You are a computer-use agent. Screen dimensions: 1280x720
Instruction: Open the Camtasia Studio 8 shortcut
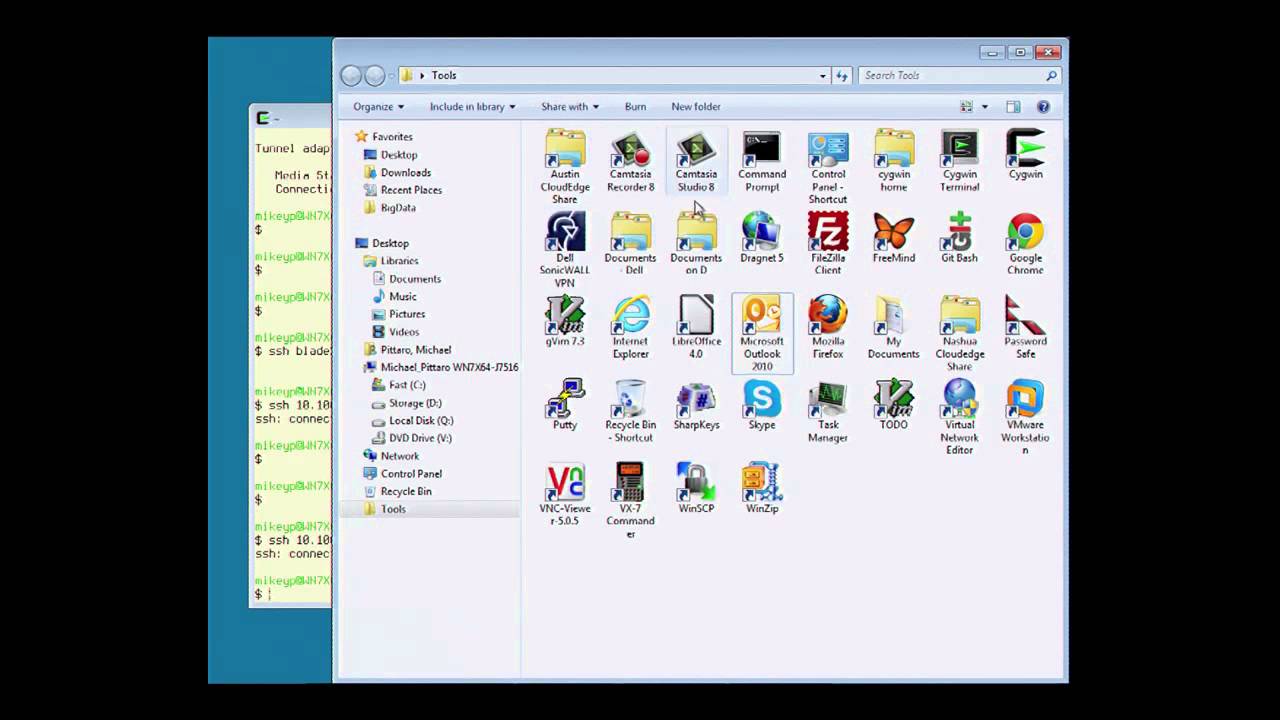coord(696,161)
